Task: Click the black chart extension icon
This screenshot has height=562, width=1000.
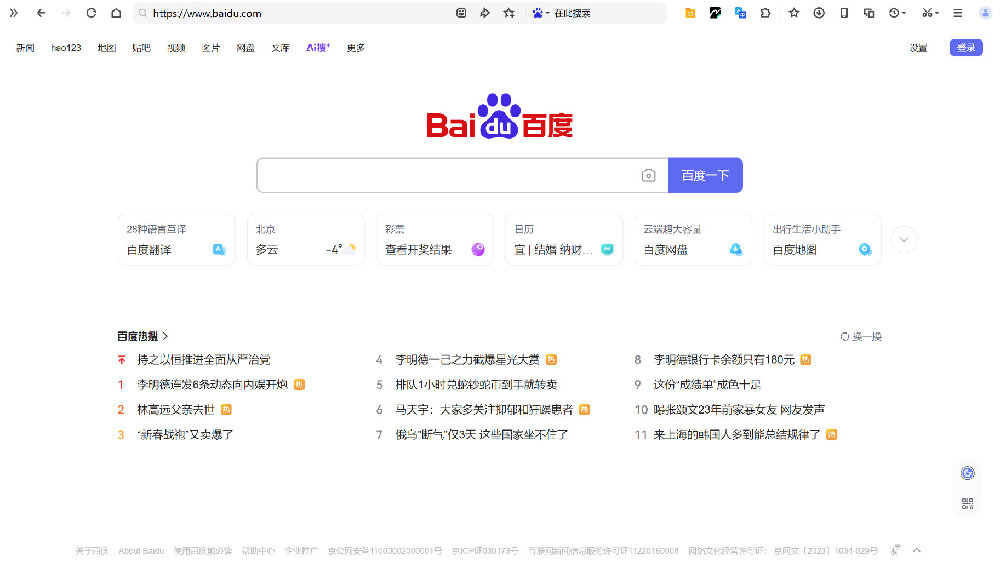Action: tap(715, 13)
